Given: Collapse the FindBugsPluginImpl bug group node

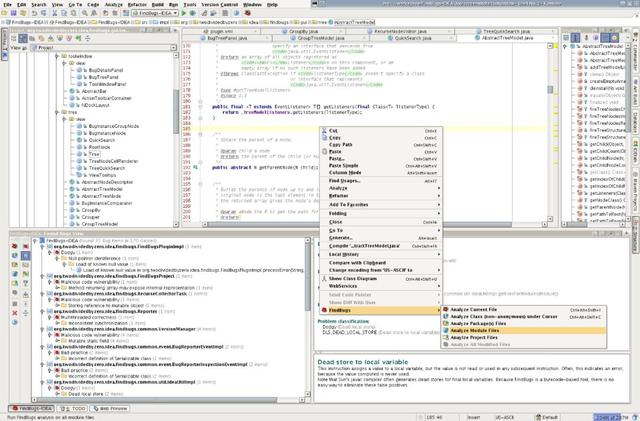Looking at the screenshot, I should coord(42,247).
